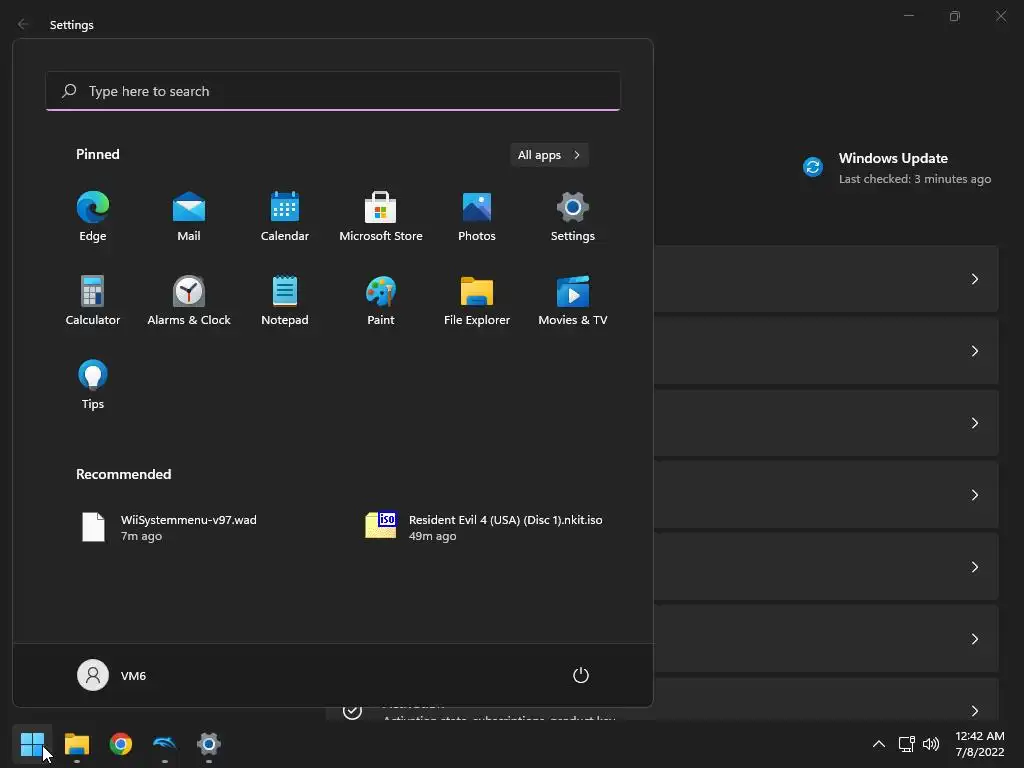Open Edge from pinned apps
Image resolution: width=1024 pixels, height=768 pixels.
pyautogui.click(x=93, y=217)
